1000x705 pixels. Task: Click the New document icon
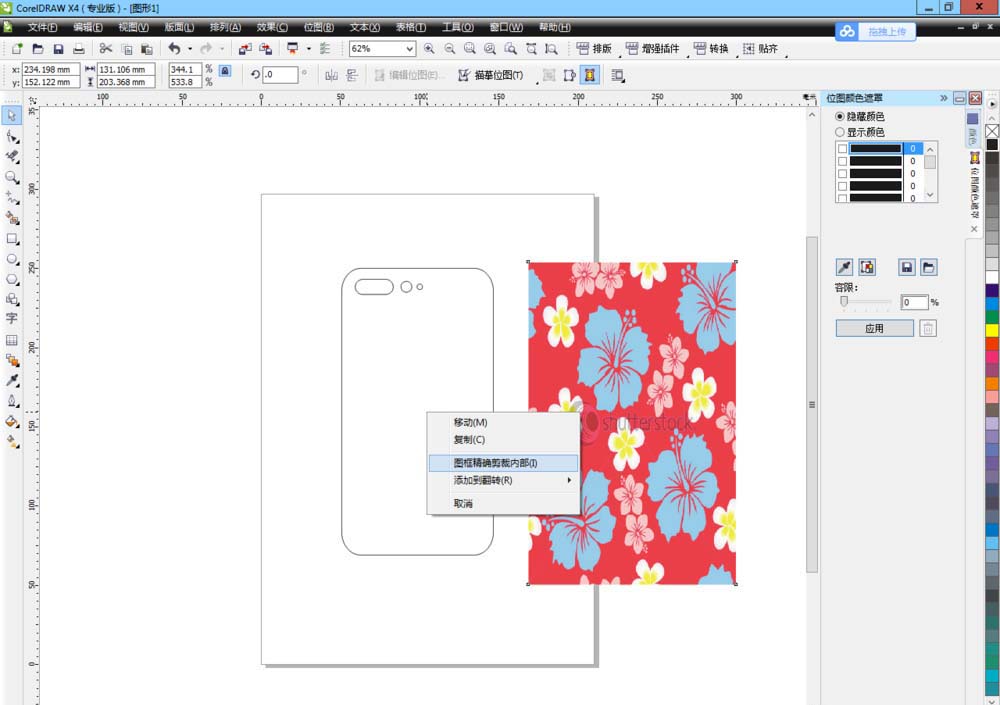17,48
